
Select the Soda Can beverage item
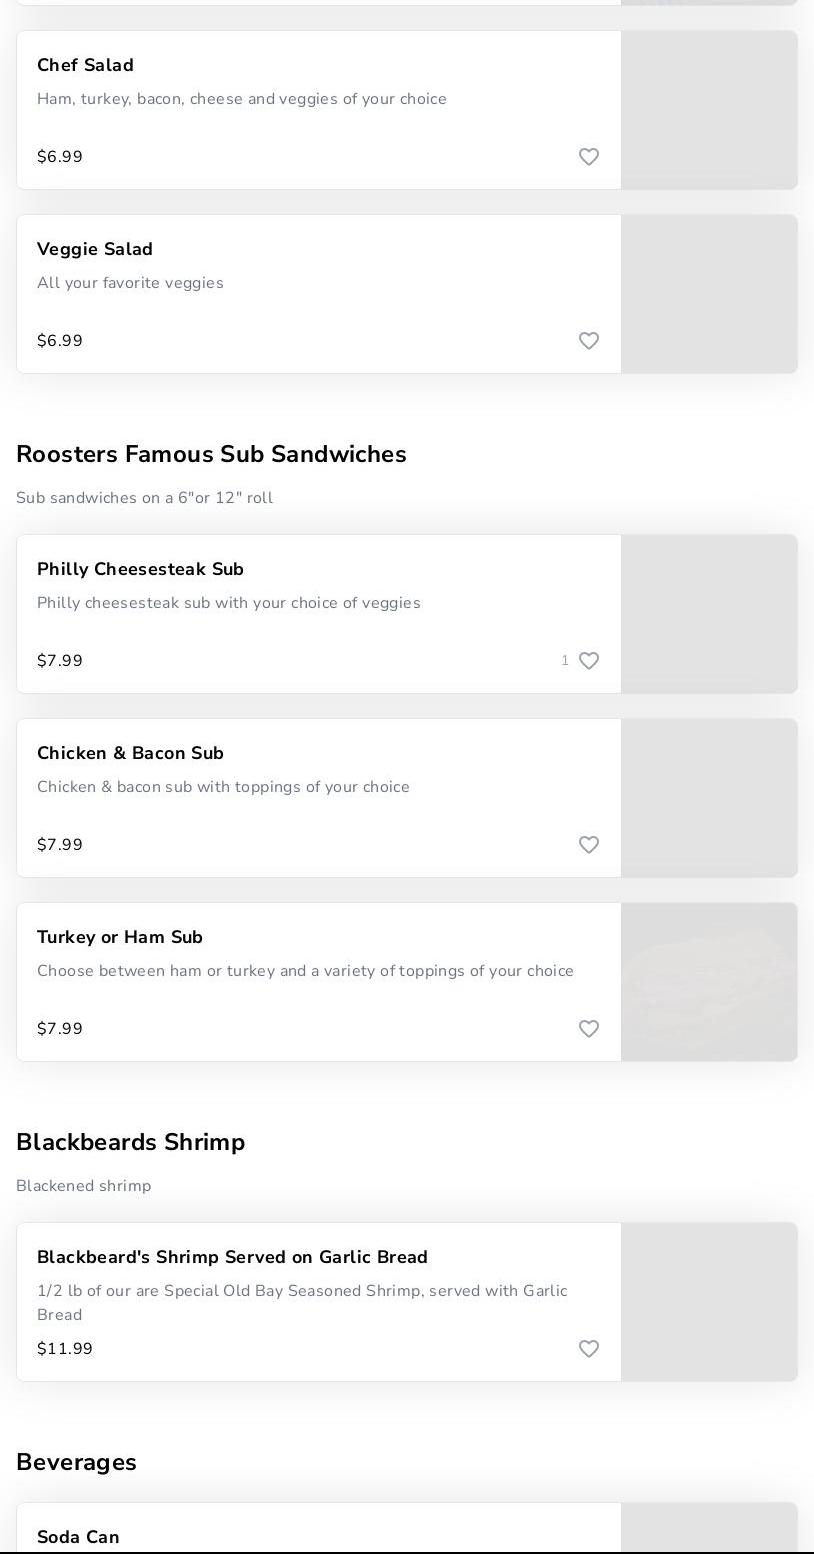[78, 1537]
